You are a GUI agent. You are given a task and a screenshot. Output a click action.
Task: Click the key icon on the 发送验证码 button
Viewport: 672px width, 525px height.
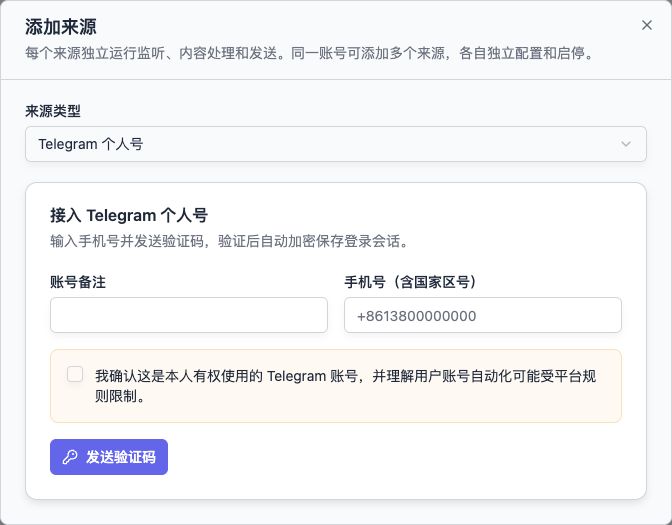pos(70,457)
